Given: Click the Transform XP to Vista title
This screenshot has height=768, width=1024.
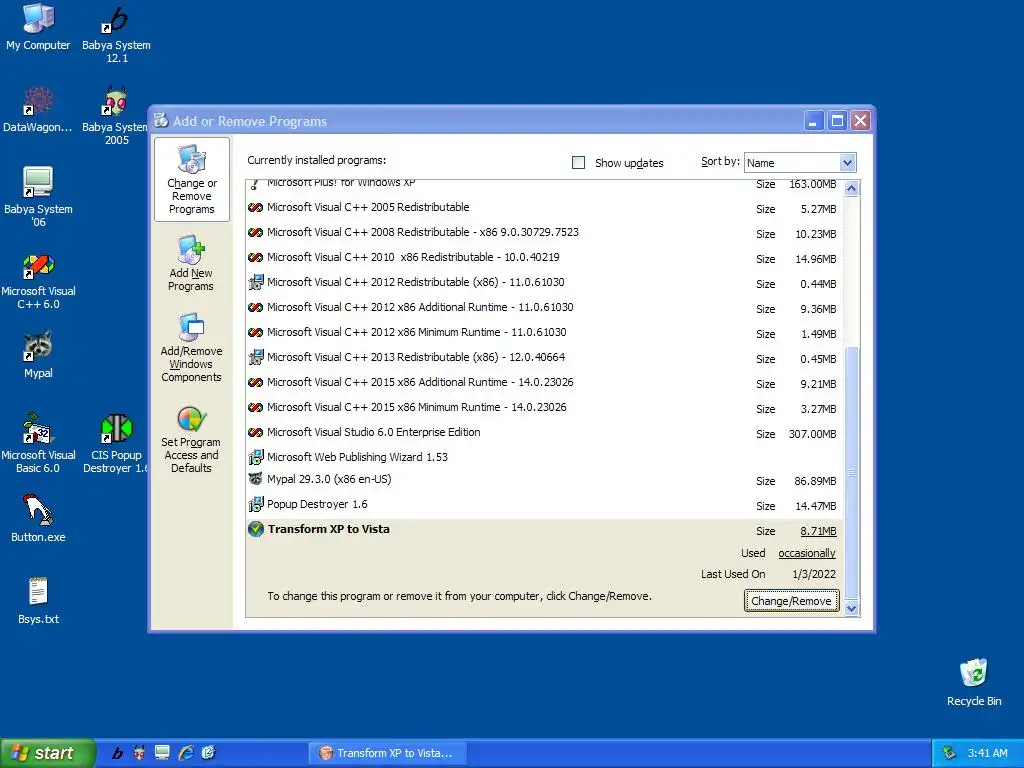Looking at the screenshot, I should coord(328,530).
